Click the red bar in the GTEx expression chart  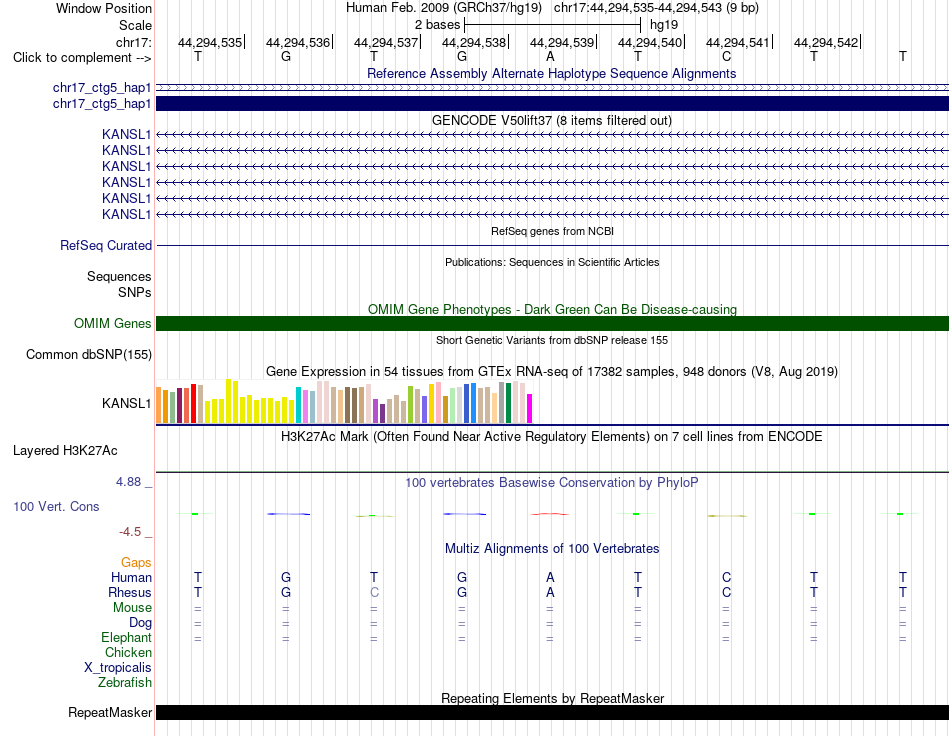click(193, 403)
